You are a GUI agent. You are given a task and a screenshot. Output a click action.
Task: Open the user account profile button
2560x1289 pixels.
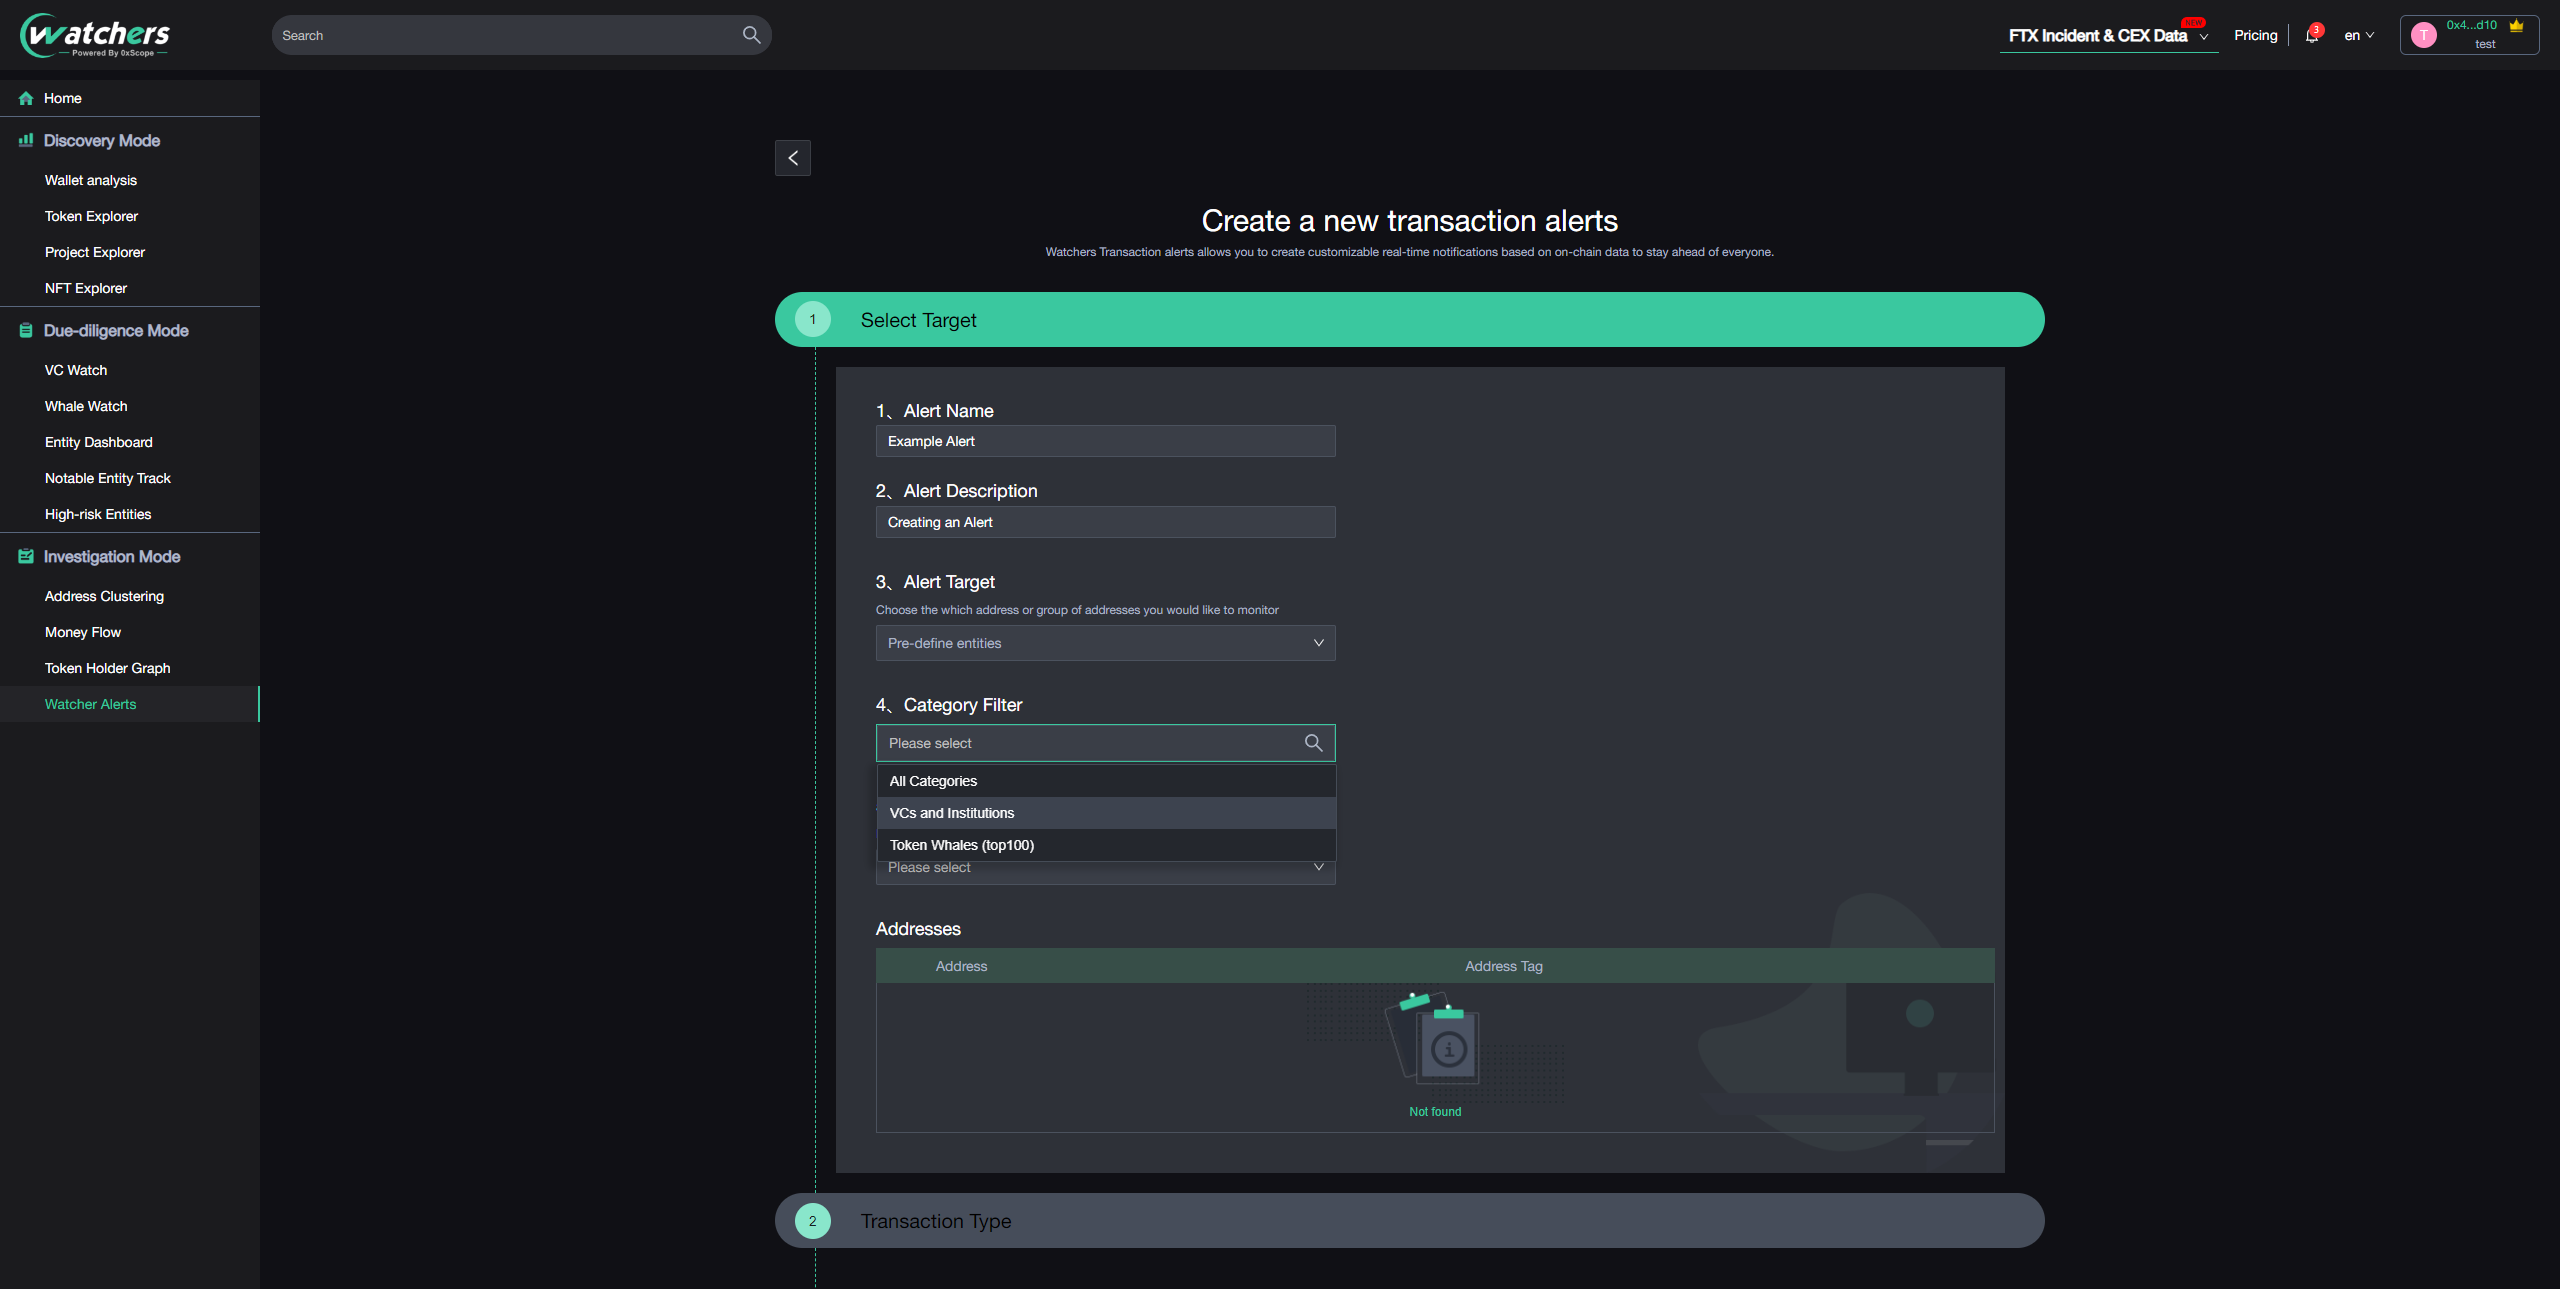pyautogui.click(x=2468, y=36)
